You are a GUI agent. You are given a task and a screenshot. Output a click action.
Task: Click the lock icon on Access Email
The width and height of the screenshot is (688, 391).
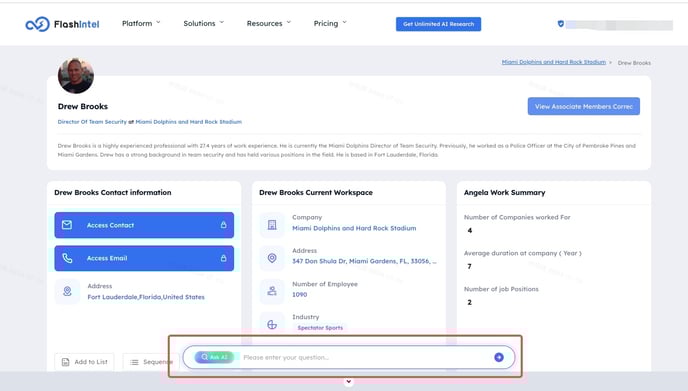223,258
